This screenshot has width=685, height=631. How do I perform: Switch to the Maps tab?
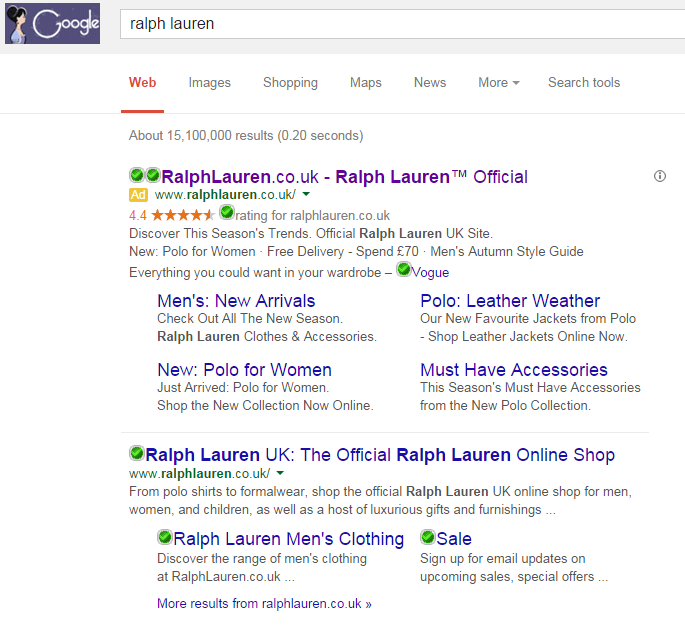pos(366,83)
